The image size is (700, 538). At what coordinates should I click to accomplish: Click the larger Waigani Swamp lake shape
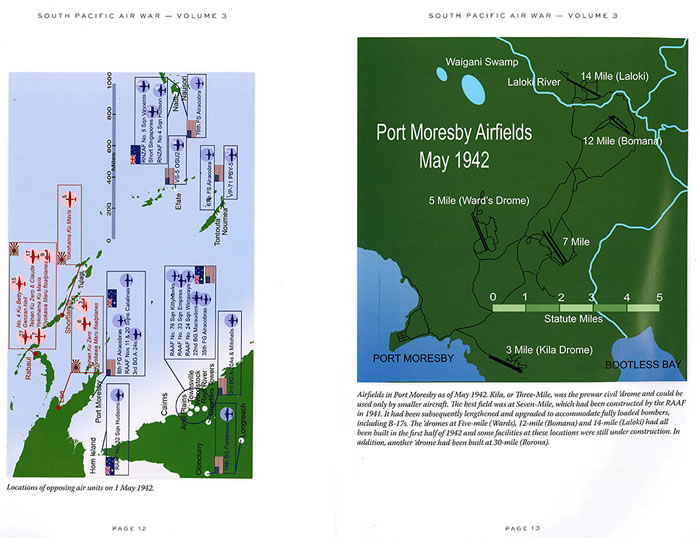[473, 89]
